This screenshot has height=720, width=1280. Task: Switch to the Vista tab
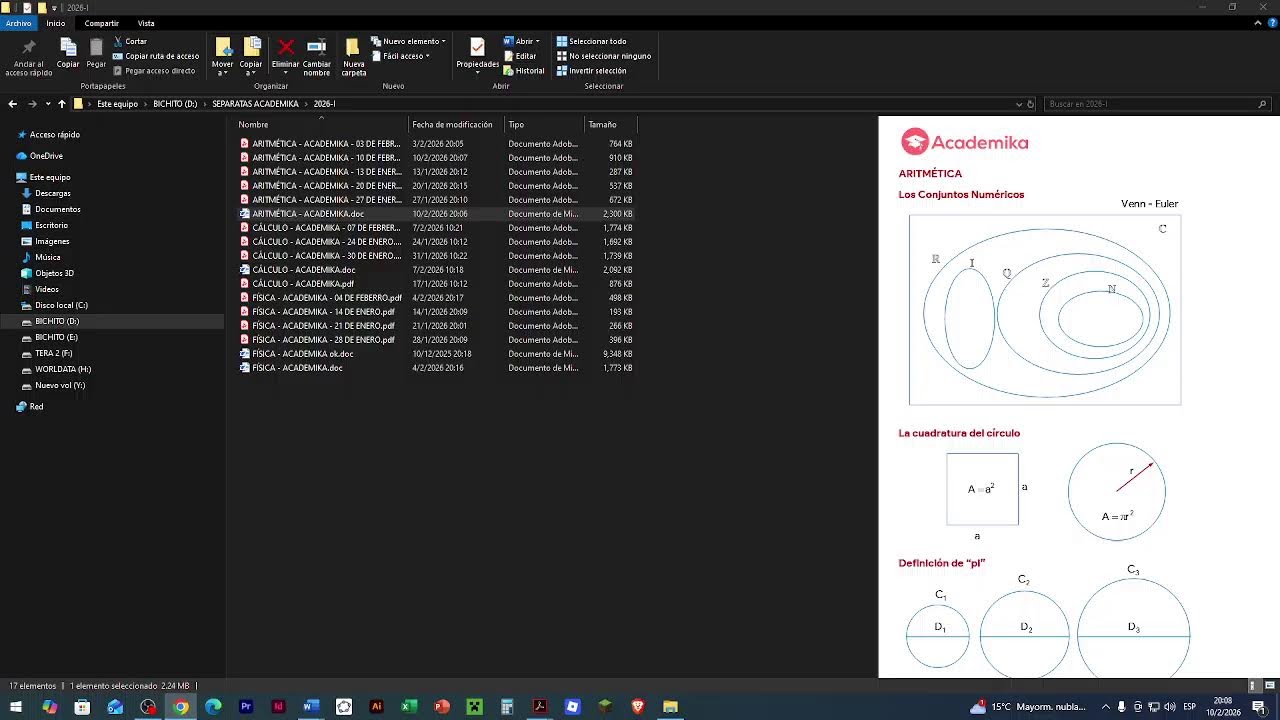(x=146, y=23)
